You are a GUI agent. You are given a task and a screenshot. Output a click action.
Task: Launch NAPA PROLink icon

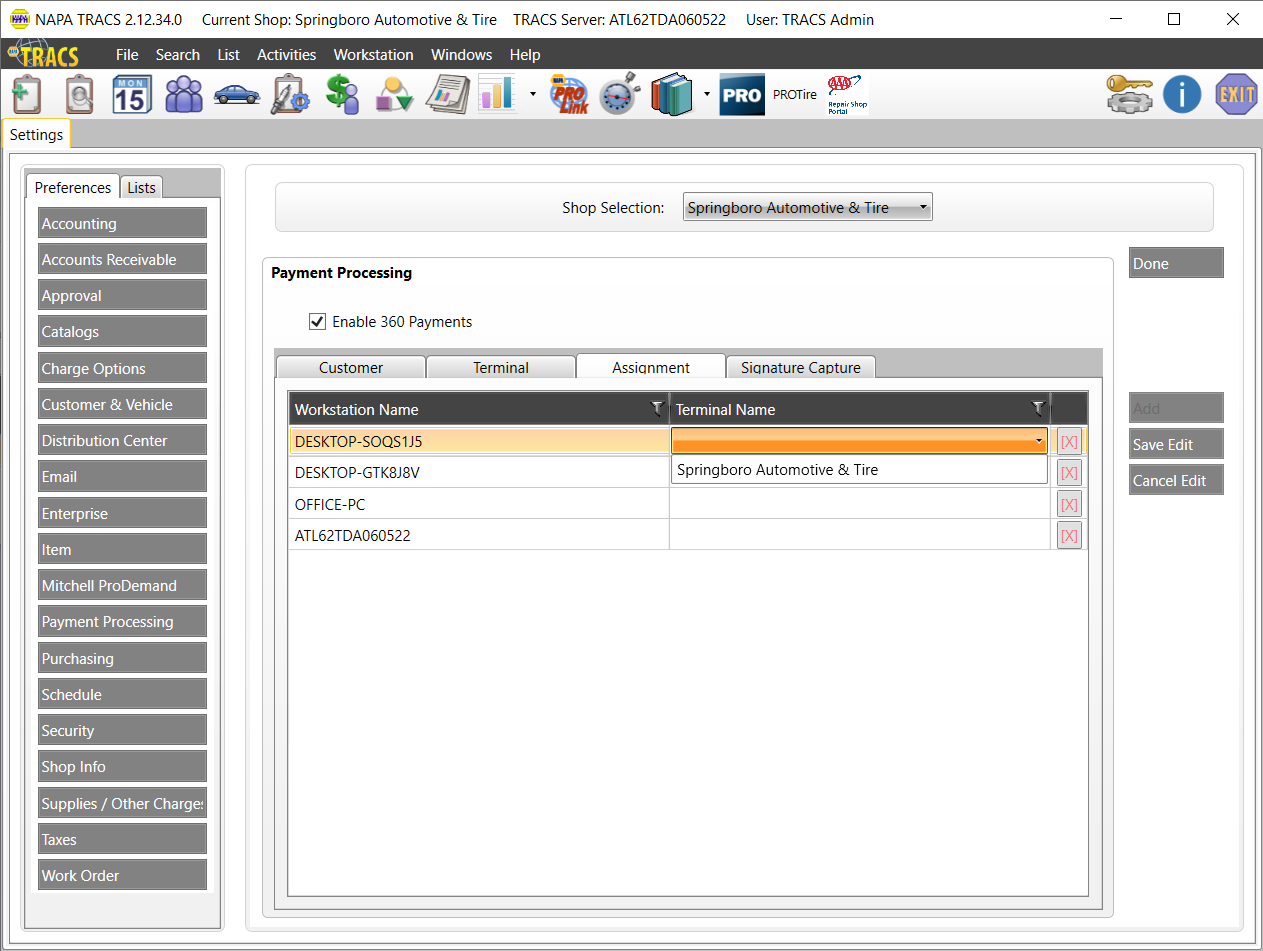pos(570,95)
